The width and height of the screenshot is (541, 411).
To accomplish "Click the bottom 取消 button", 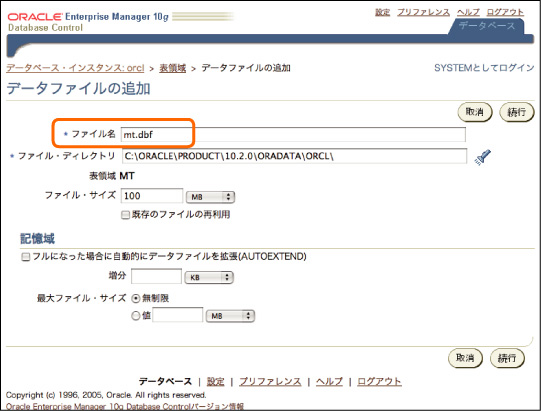I will (x=465, y=358).
